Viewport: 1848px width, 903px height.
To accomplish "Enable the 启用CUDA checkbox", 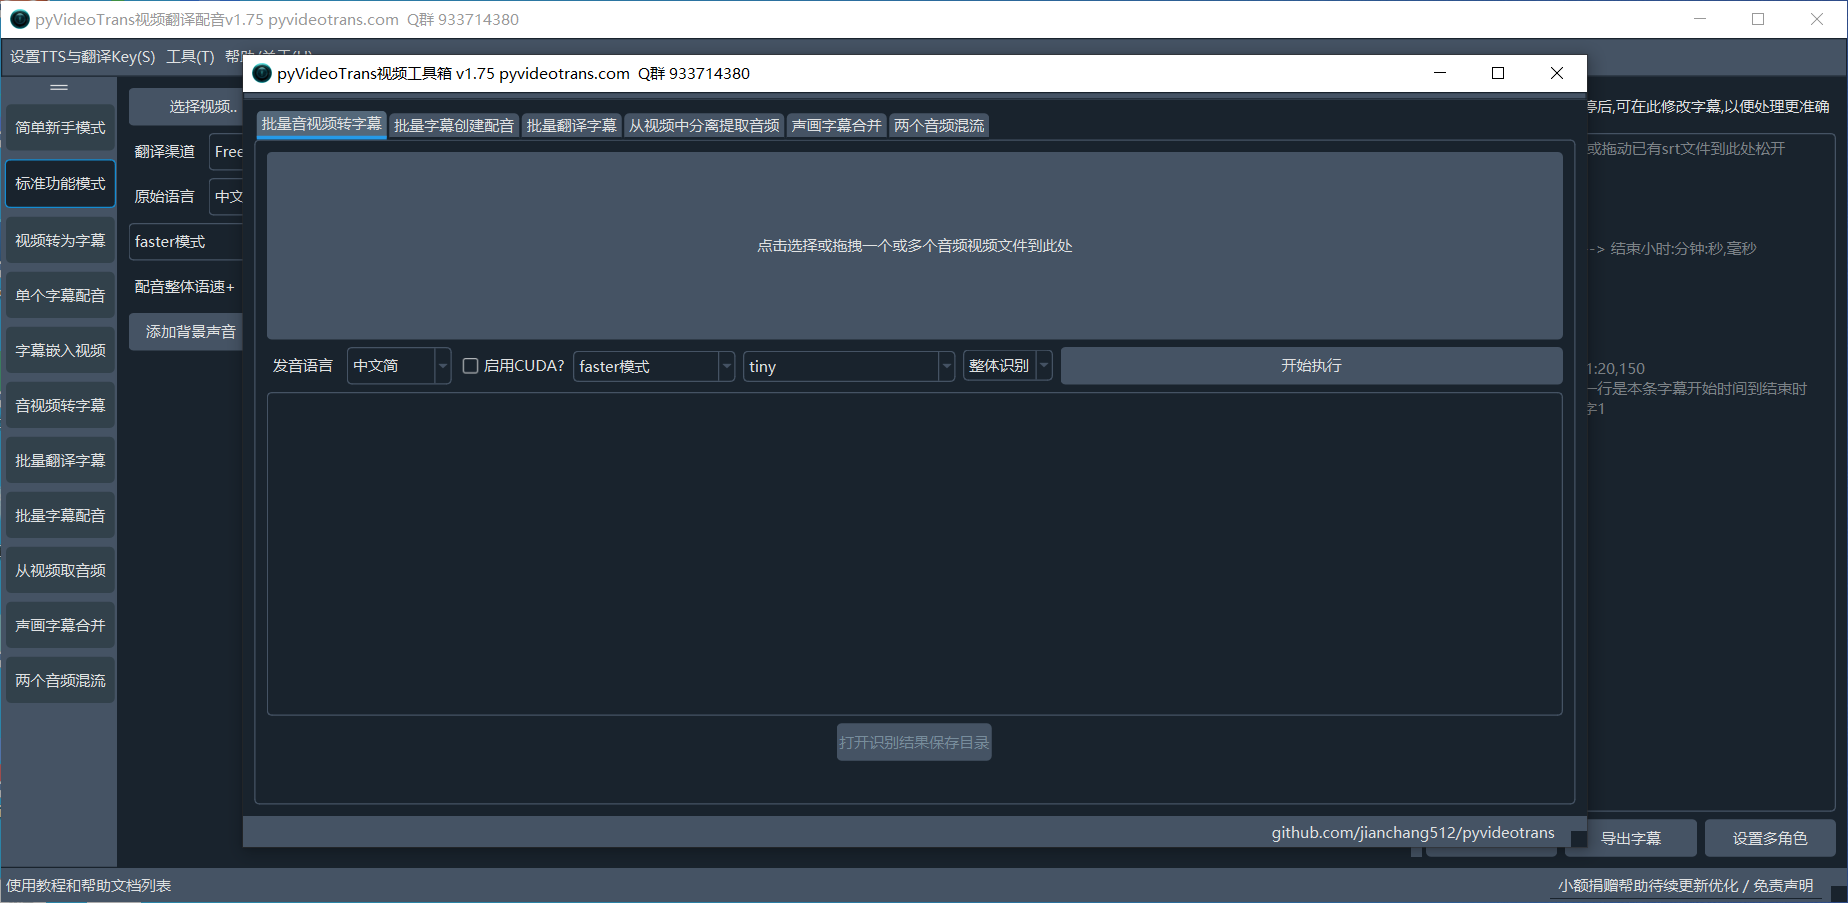I will 471,366.
